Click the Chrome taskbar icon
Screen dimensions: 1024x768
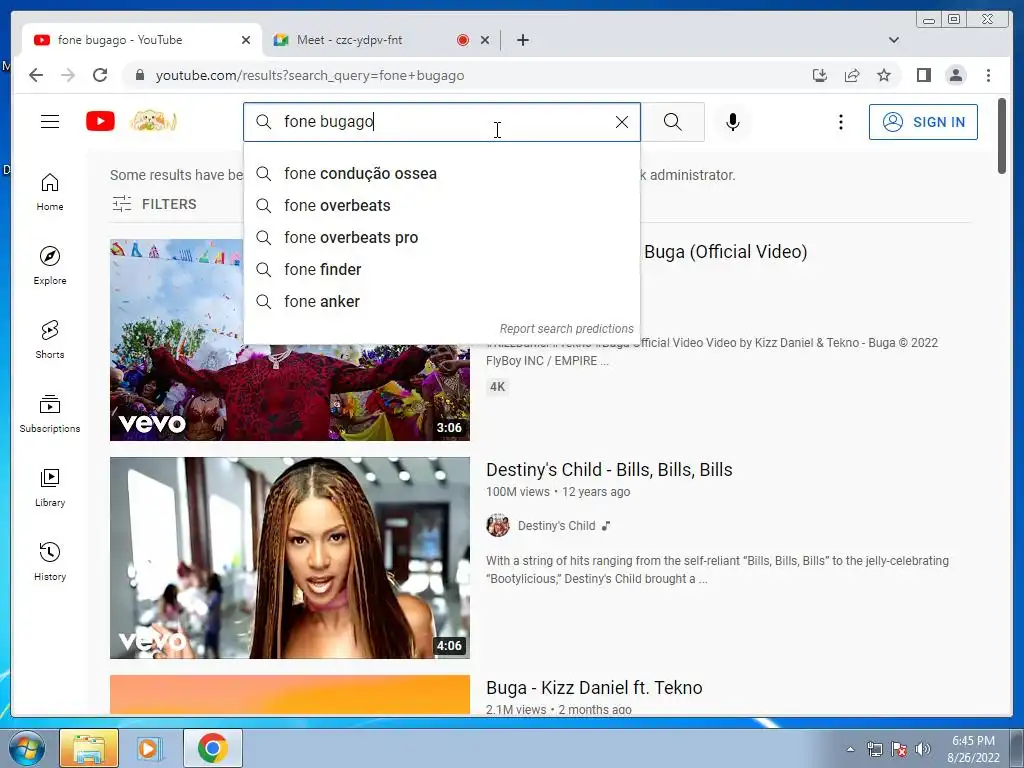tap(212, 748)
